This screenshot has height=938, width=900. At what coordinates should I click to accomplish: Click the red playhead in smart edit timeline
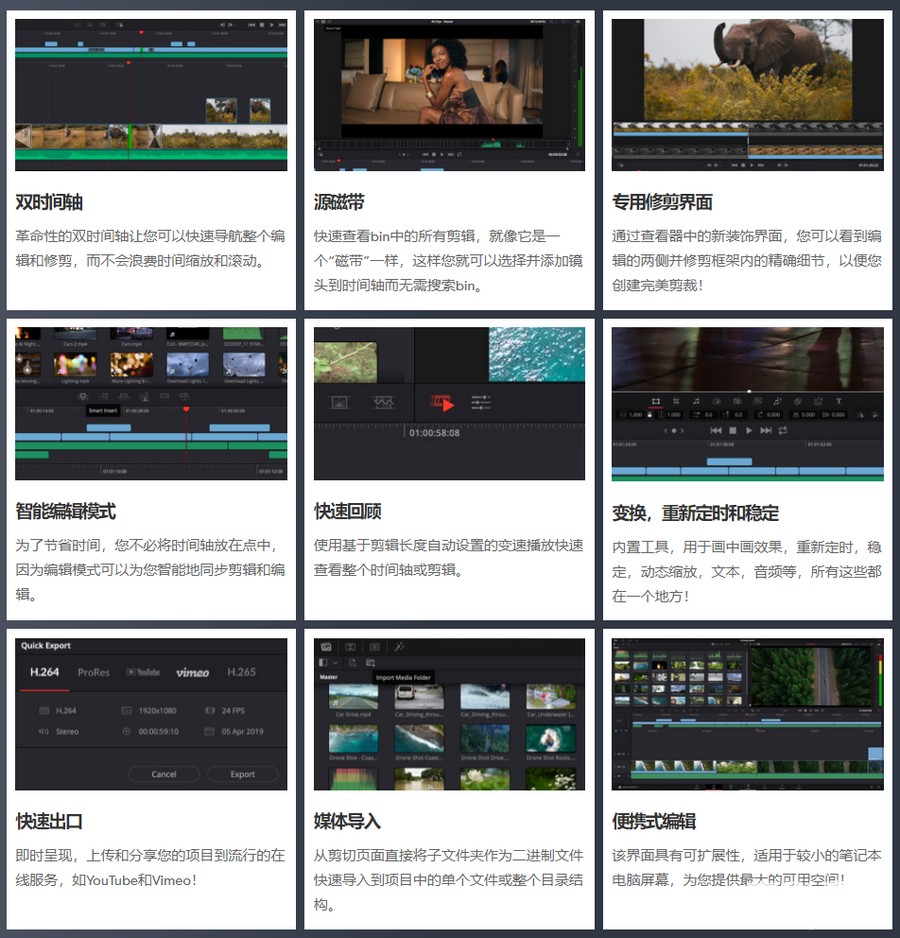click(x=186, y=409)
